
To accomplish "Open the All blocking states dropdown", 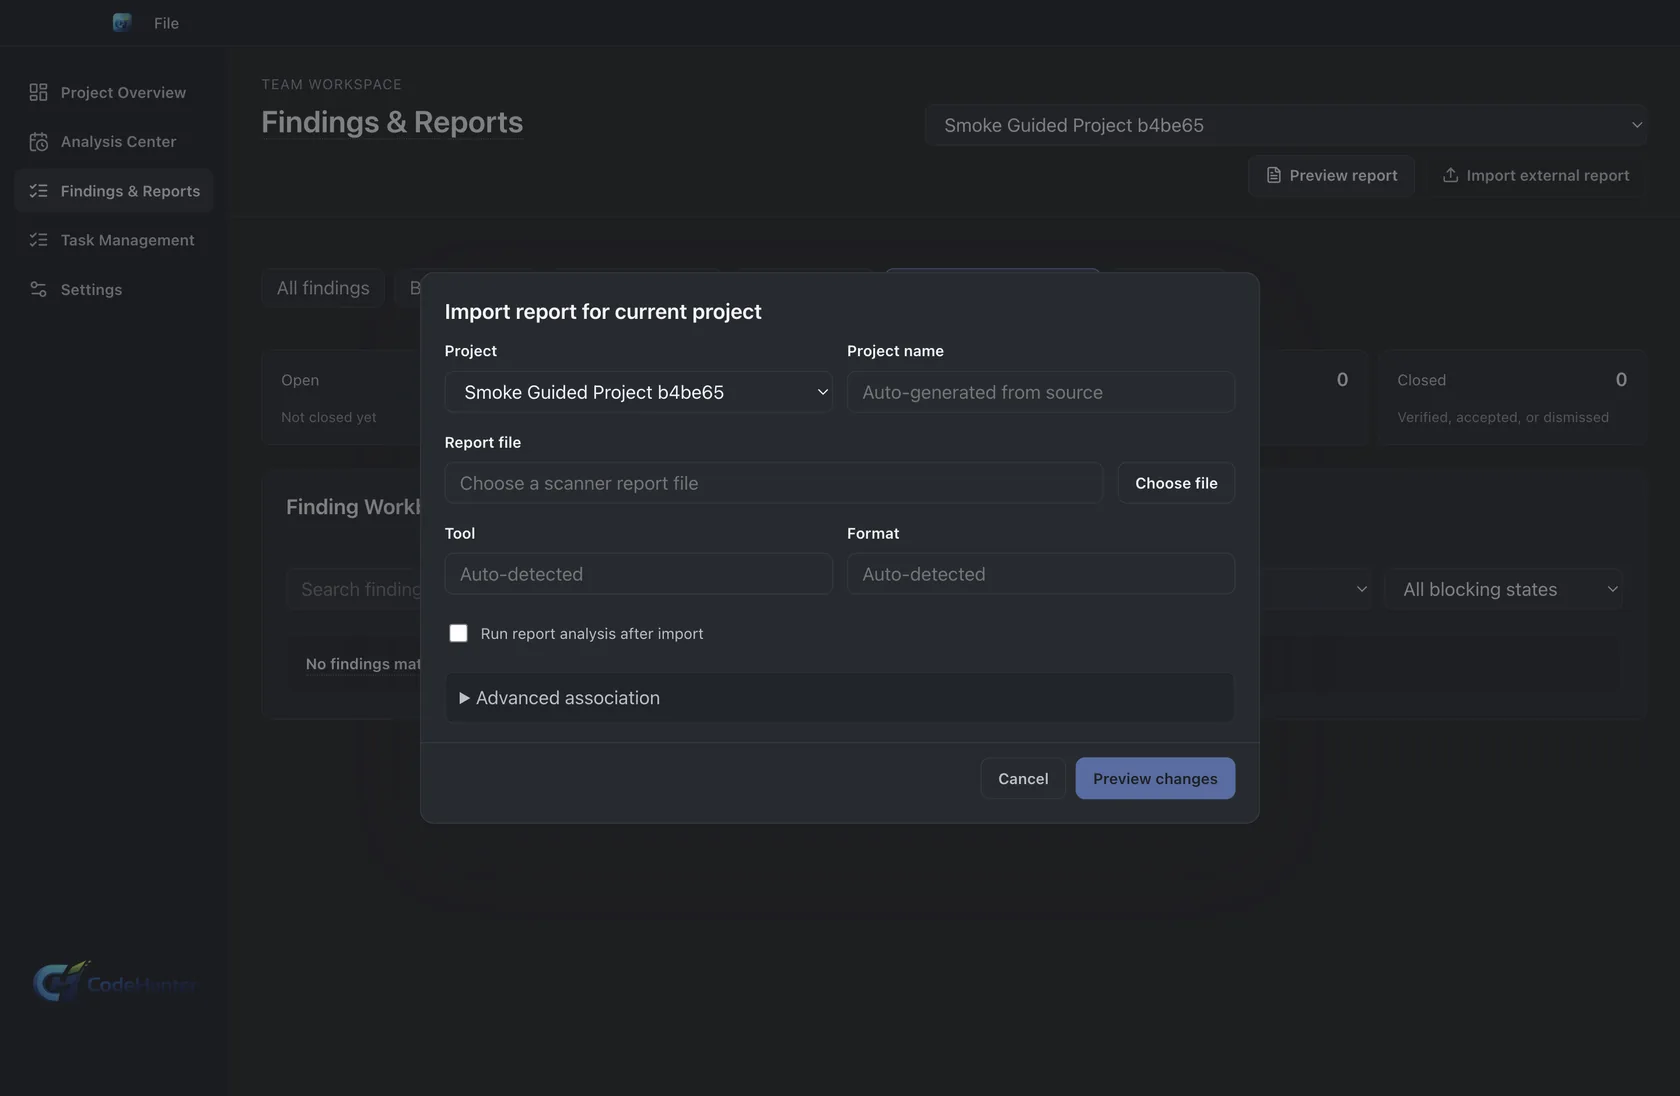I will [x=1505, y=589].
